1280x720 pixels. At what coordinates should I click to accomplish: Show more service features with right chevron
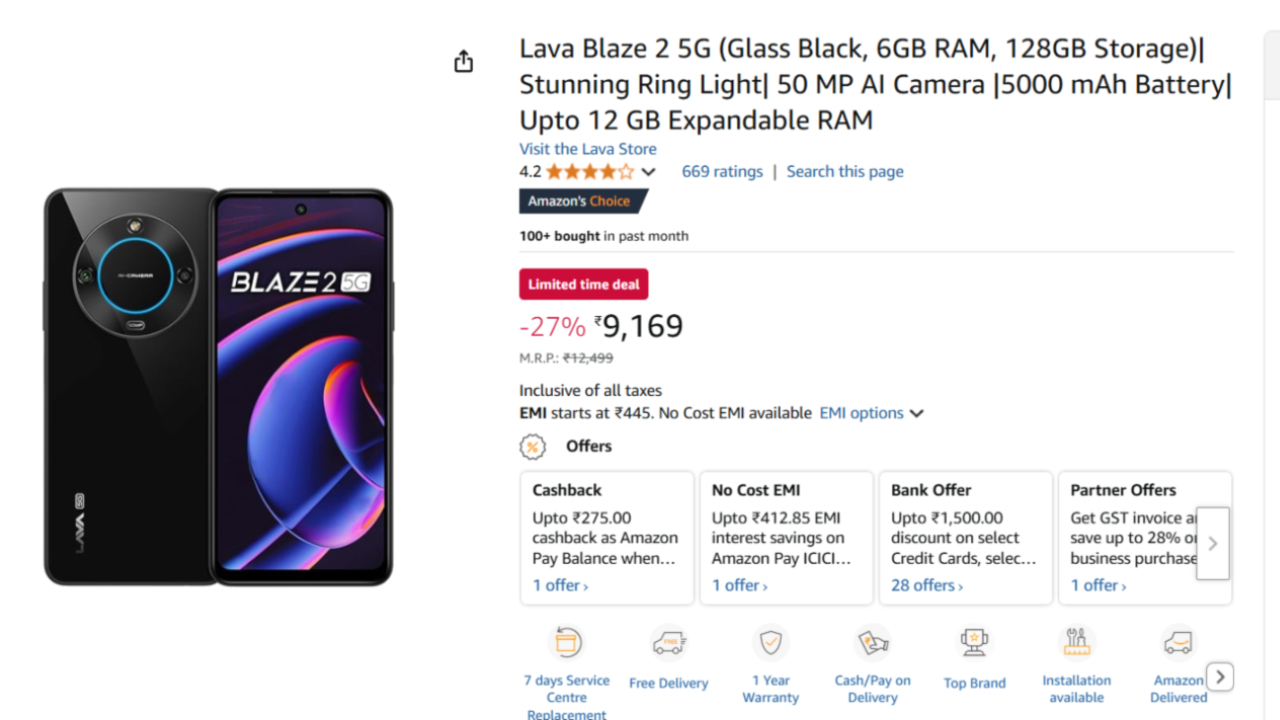(x=1219, y=677)
